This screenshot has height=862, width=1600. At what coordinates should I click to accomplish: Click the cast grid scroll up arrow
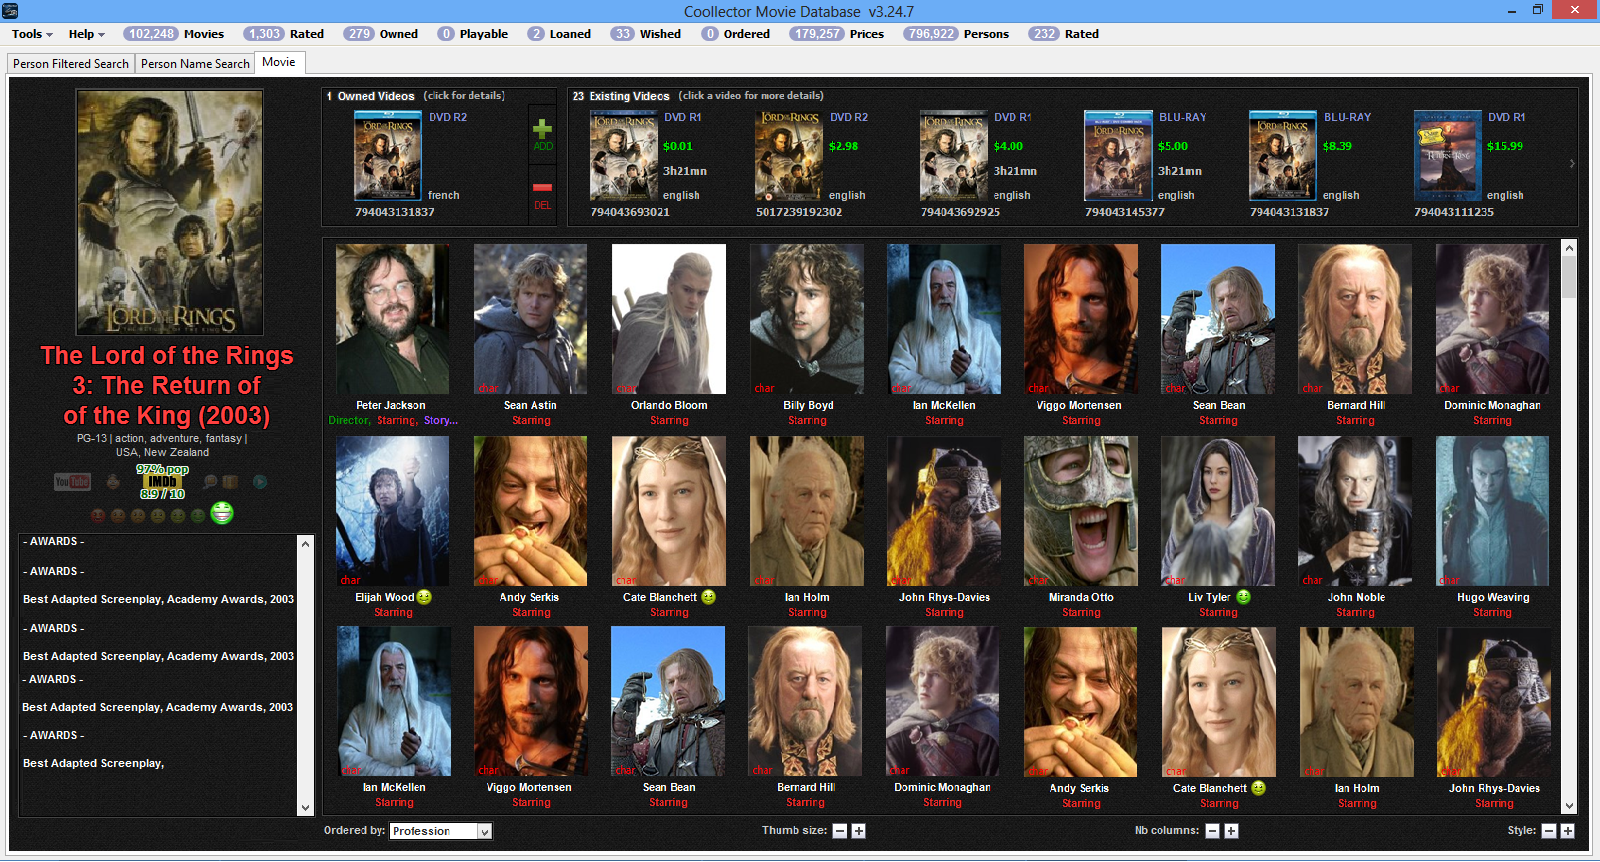click(x=1569, y=248)
